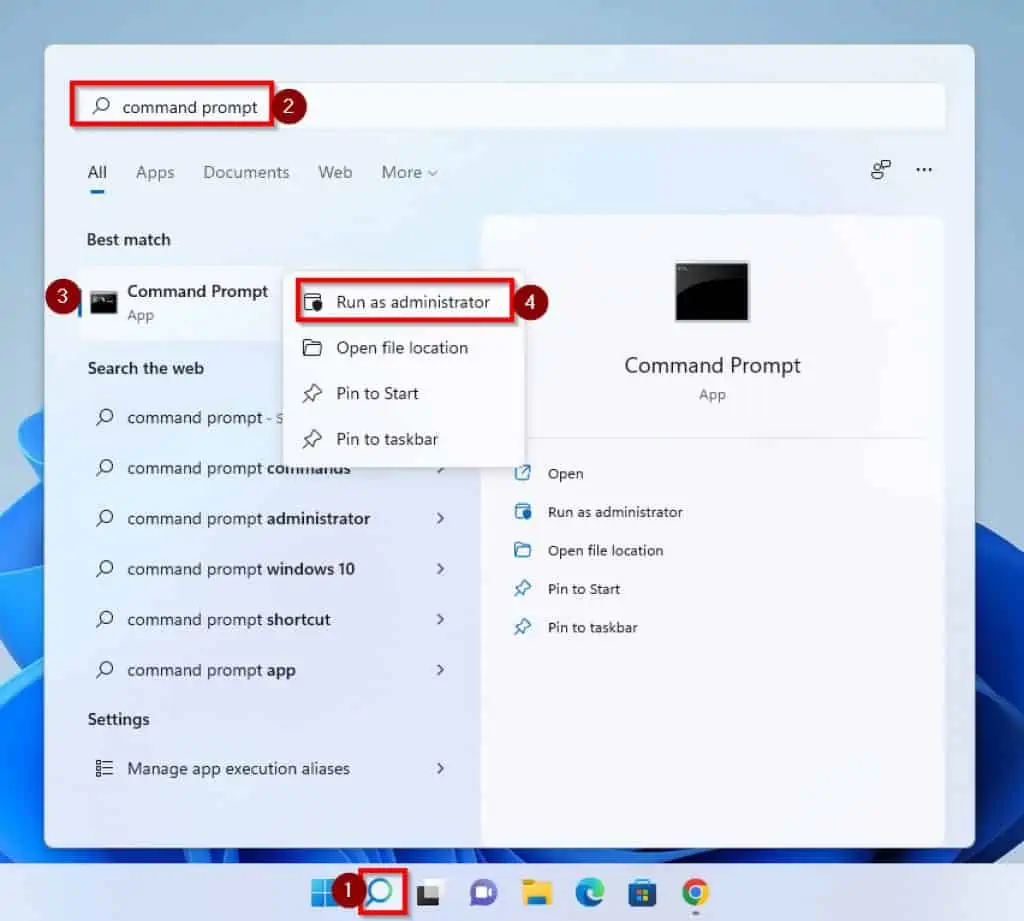Switch to the Apps search tab
1024x921 pixels.
point(155,173)
